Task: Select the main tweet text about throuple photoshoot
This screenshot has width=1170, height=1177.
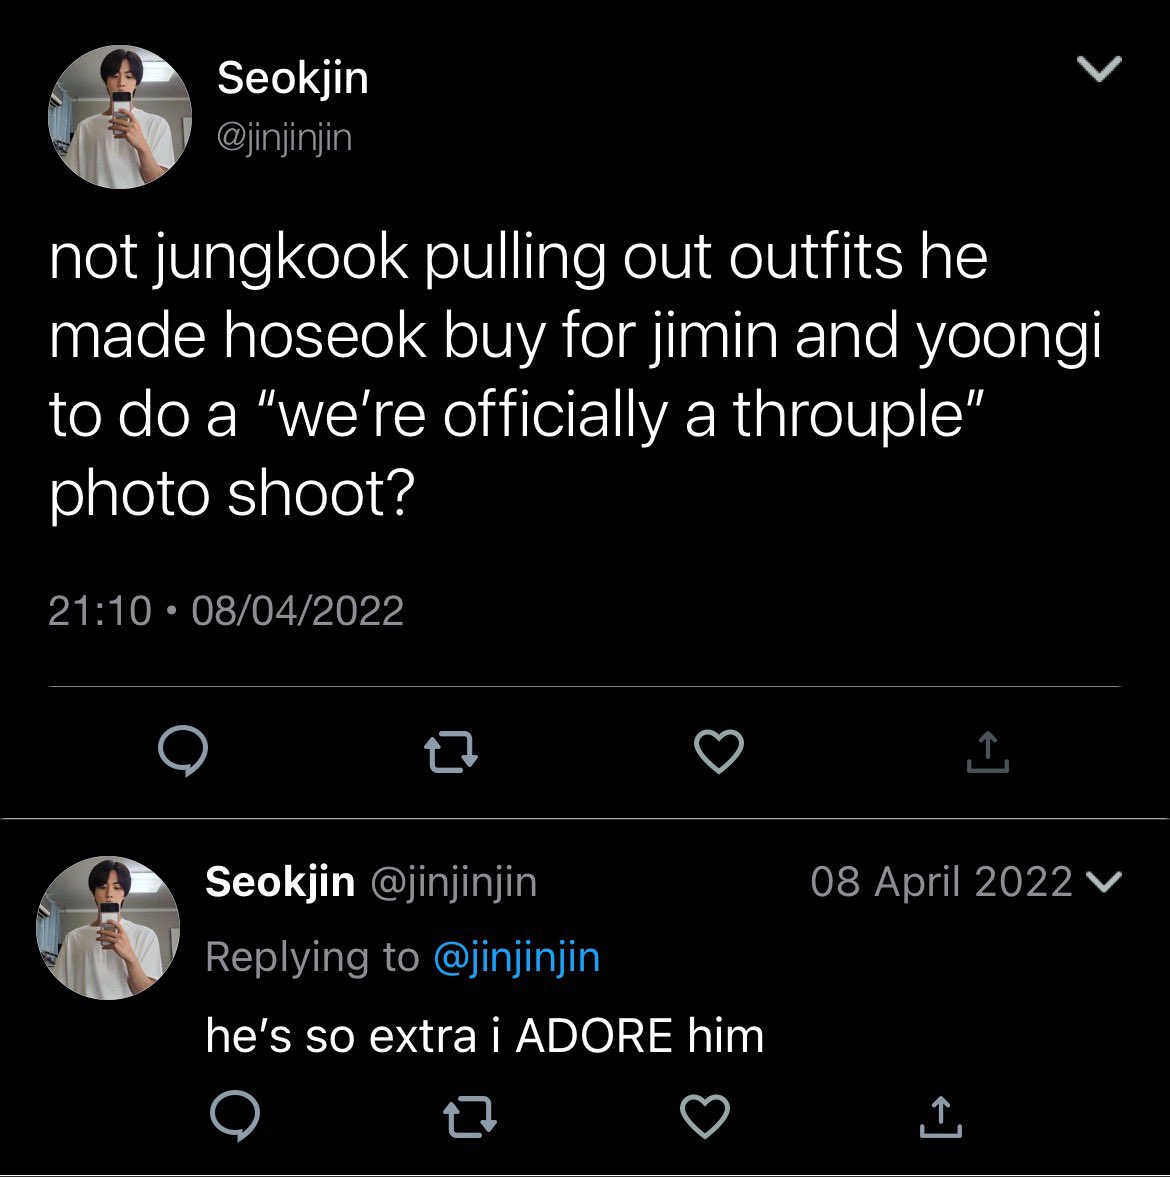Action: click(x=575, y=376)
